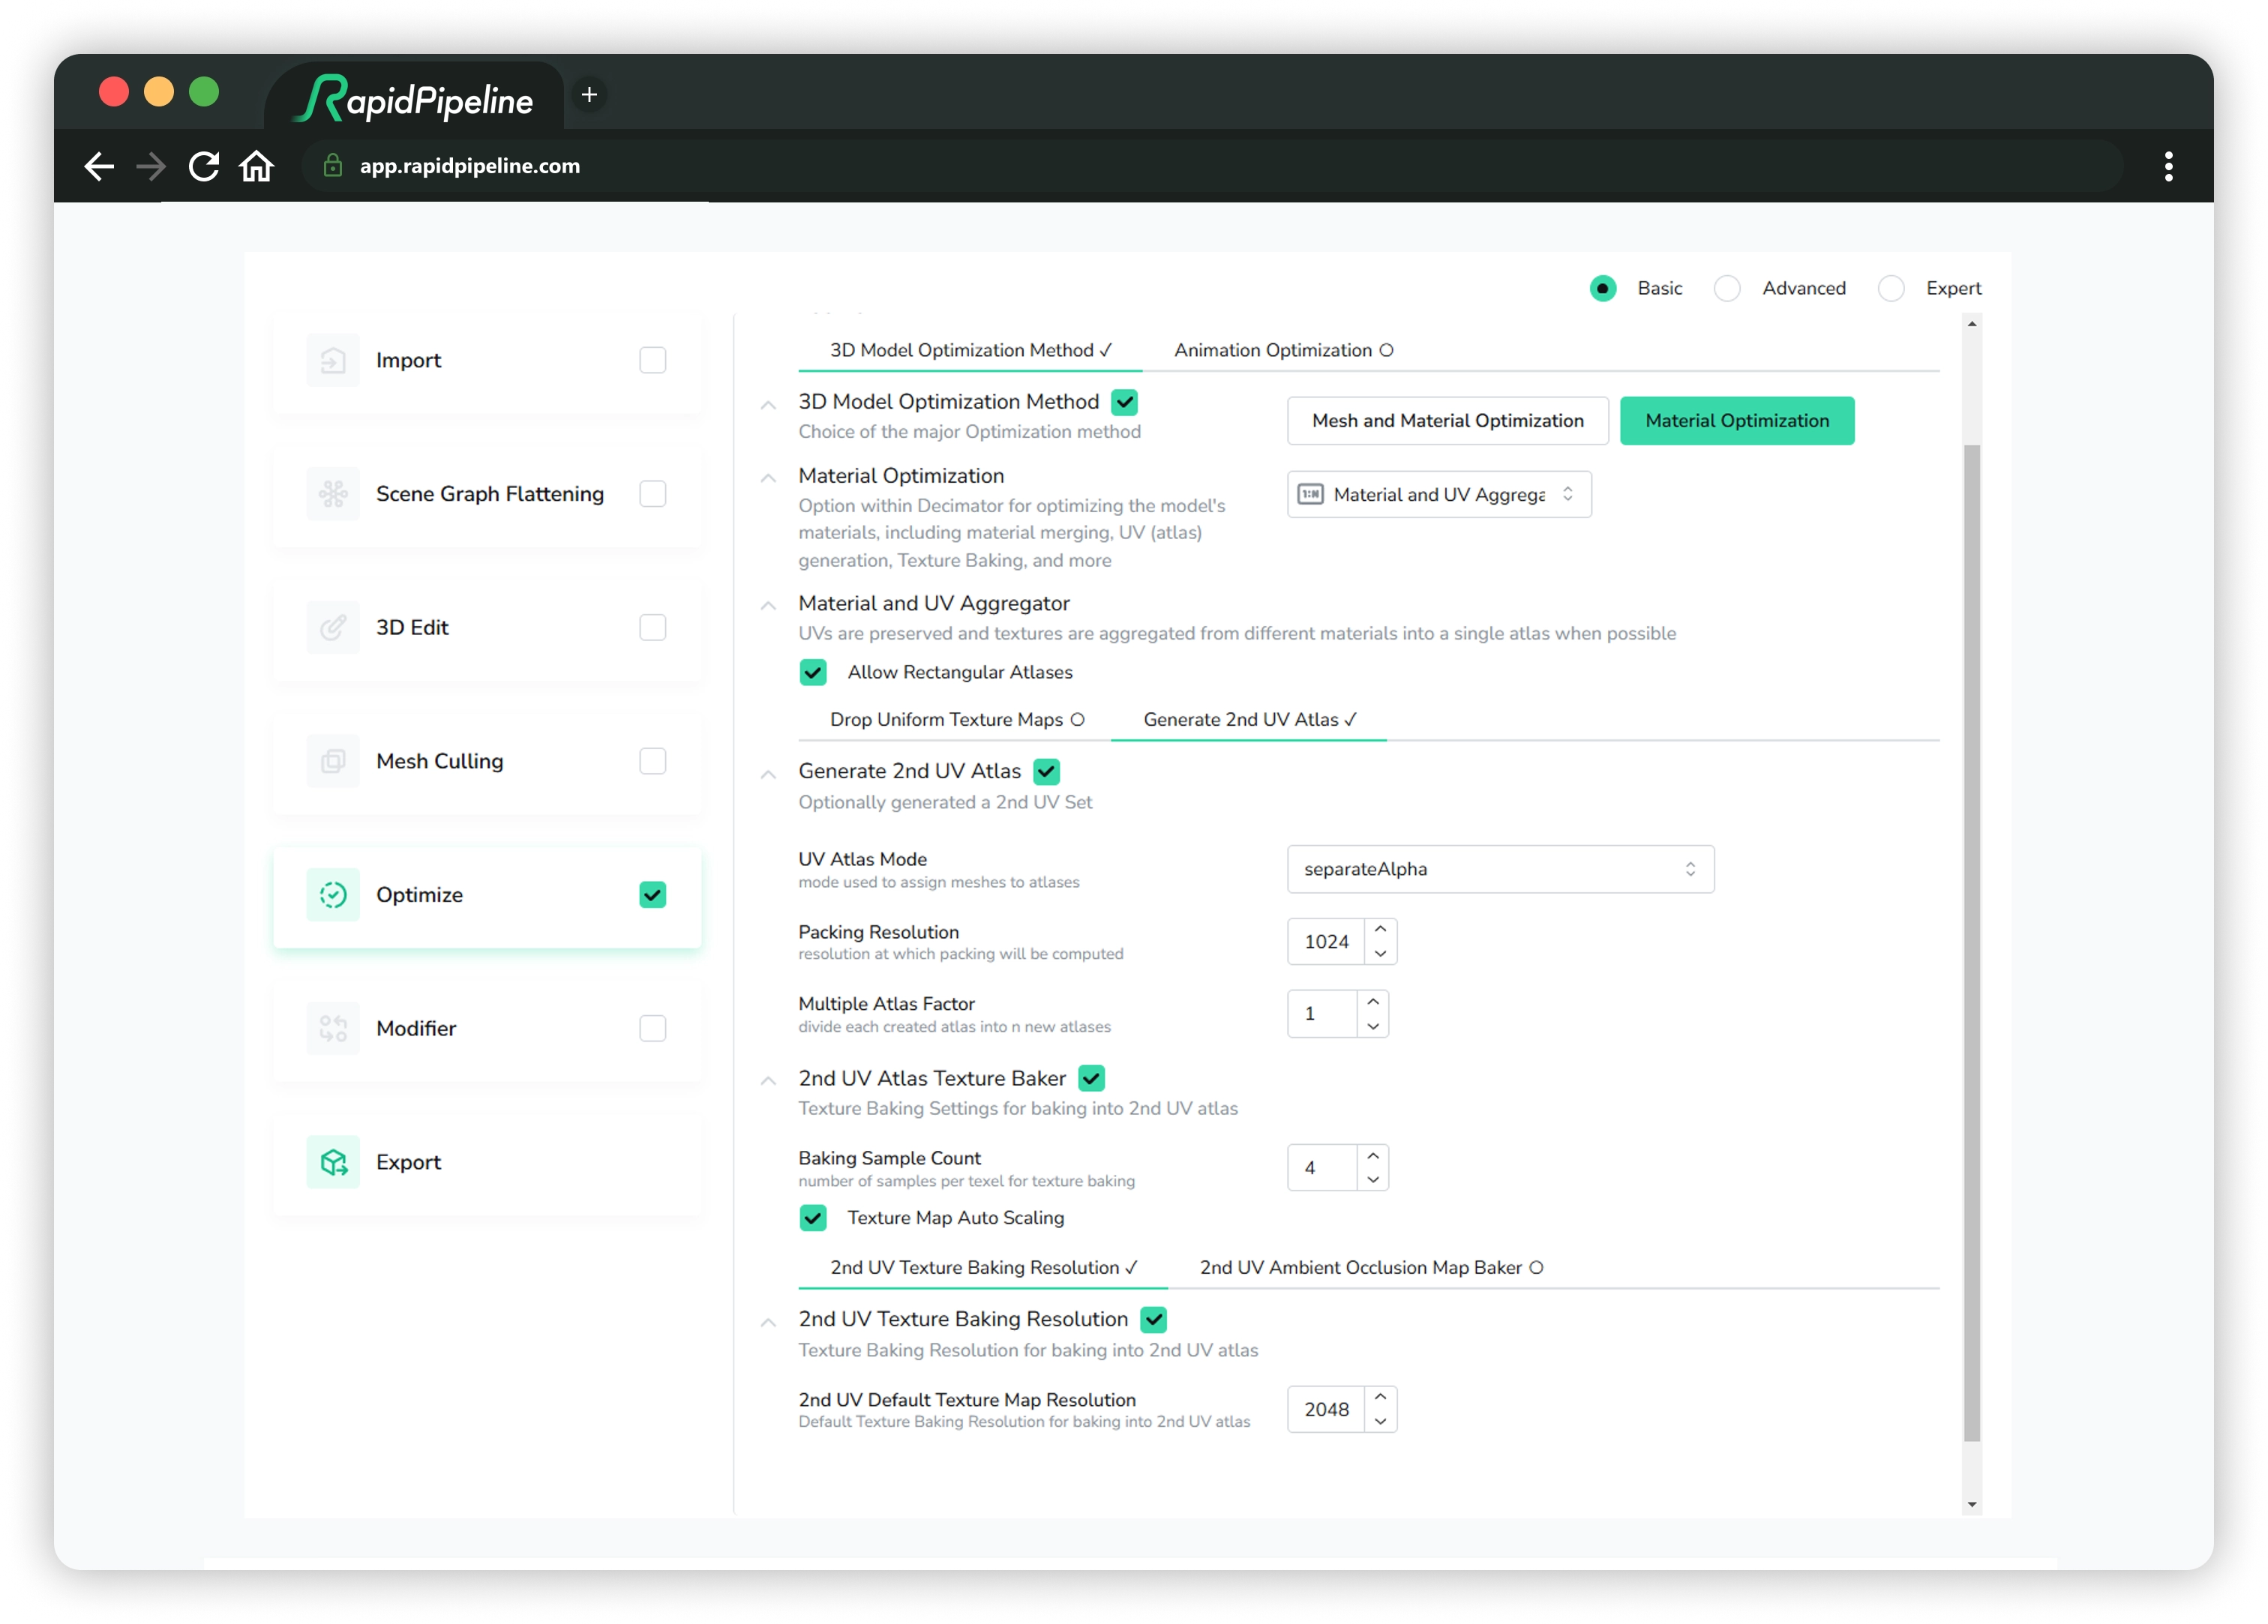Select the Expert mode radio button

pyautogui.click(x=1891, y=288)
